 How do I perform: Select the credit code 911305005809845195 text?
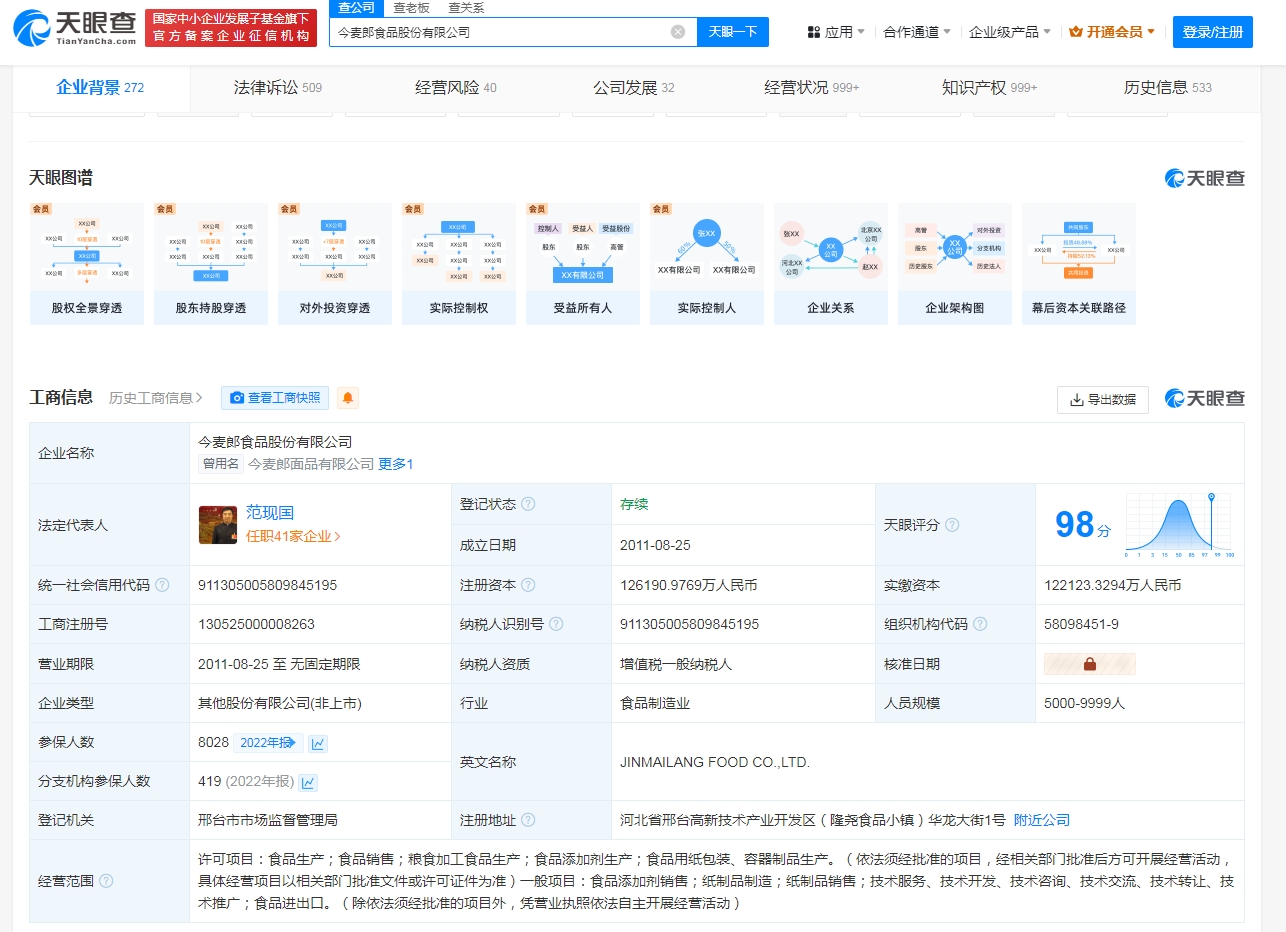(268, 585)
